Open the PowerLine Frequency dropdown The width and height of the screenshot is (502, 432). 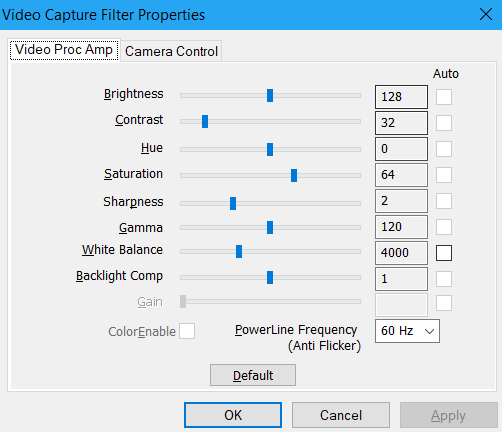click(x=407, y=331)
